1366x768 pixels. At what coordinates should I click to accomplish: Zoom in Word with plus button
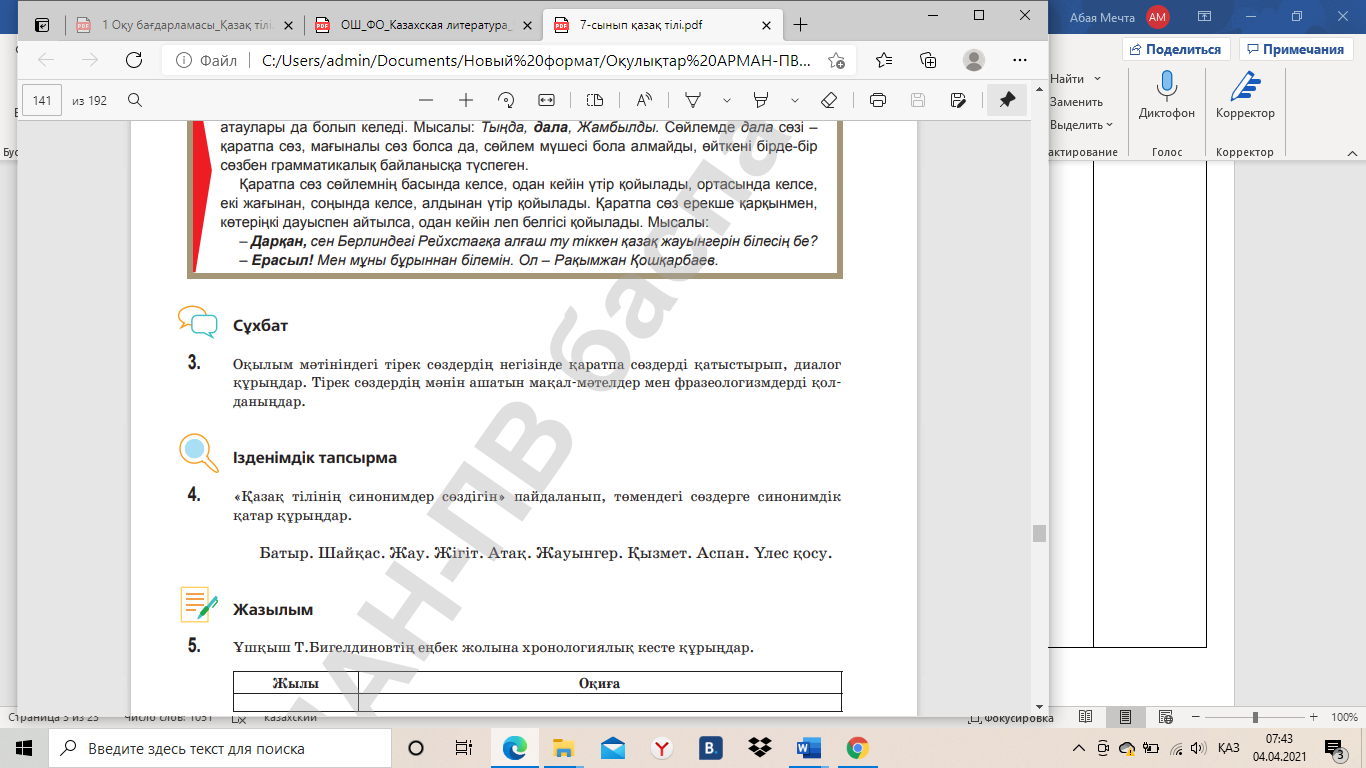[x=1315, y=718]
